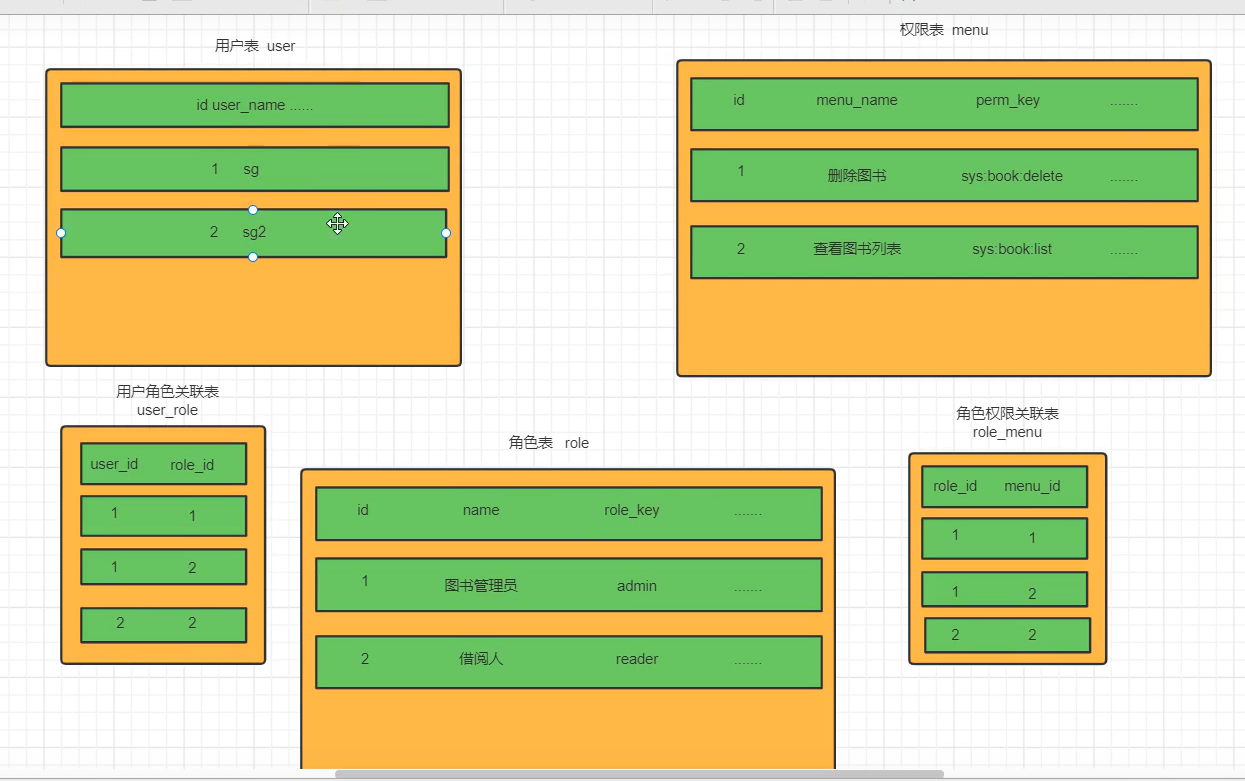Select the '查看图书列表' sys:book:list row
Viewport: 1245px width, 781px height.
tap(943, 251)
